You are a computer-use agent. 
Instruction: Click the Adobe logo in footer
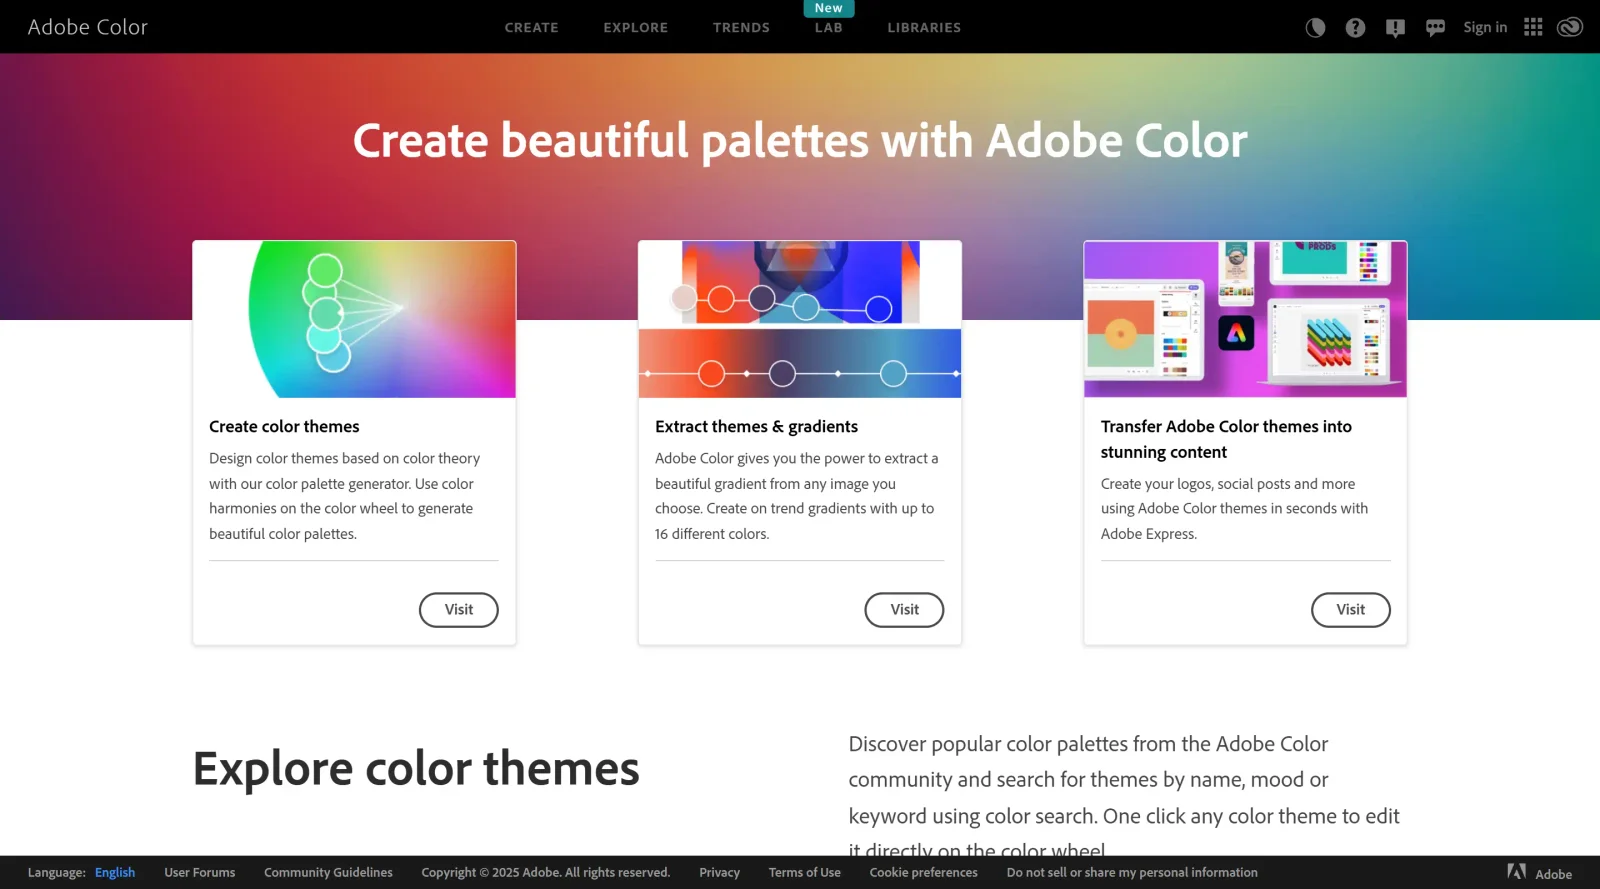(x=1539, y=872)
